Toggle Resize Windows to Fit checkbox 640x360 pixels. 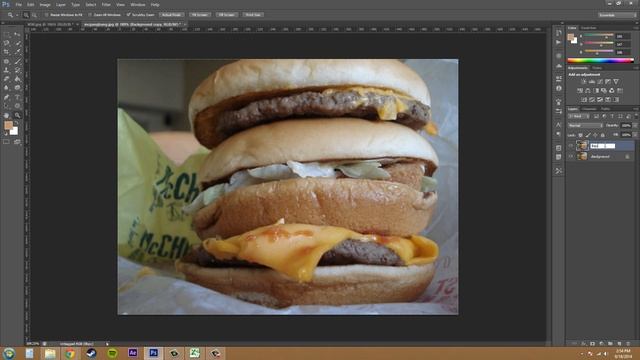47,15
